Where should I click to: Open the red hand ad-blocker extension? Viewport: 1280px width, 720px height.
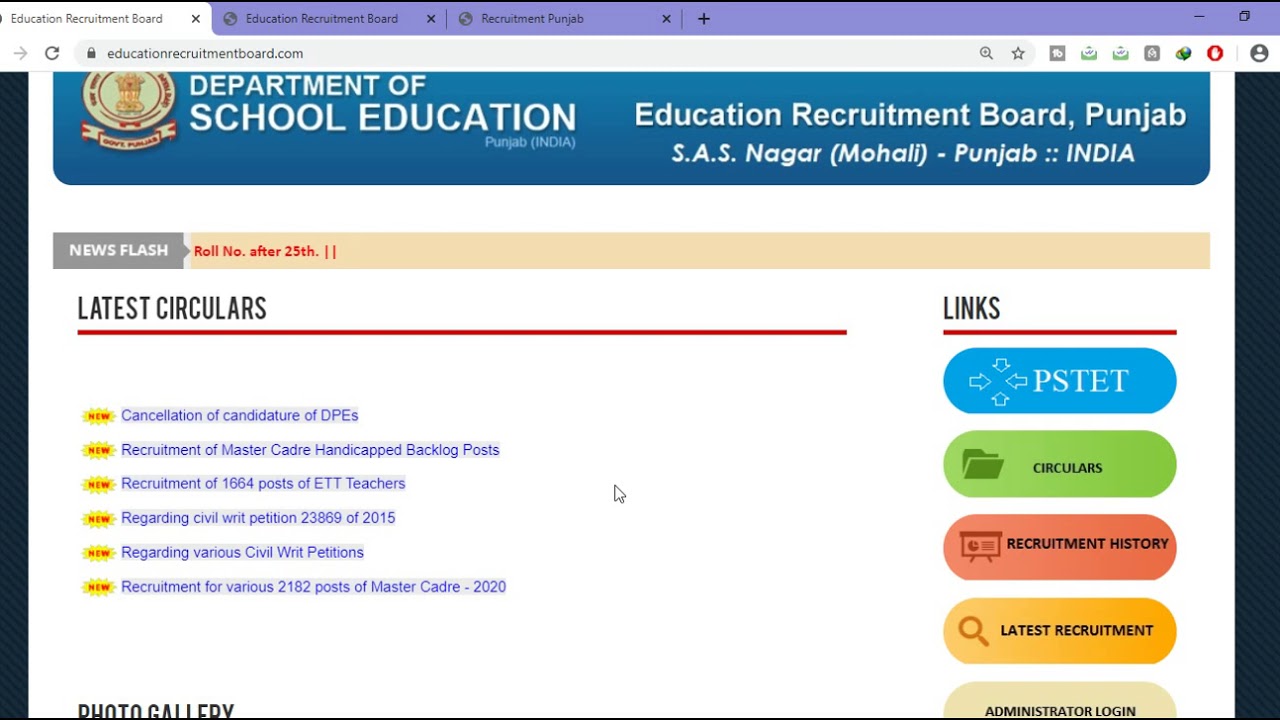[1215, 53]
